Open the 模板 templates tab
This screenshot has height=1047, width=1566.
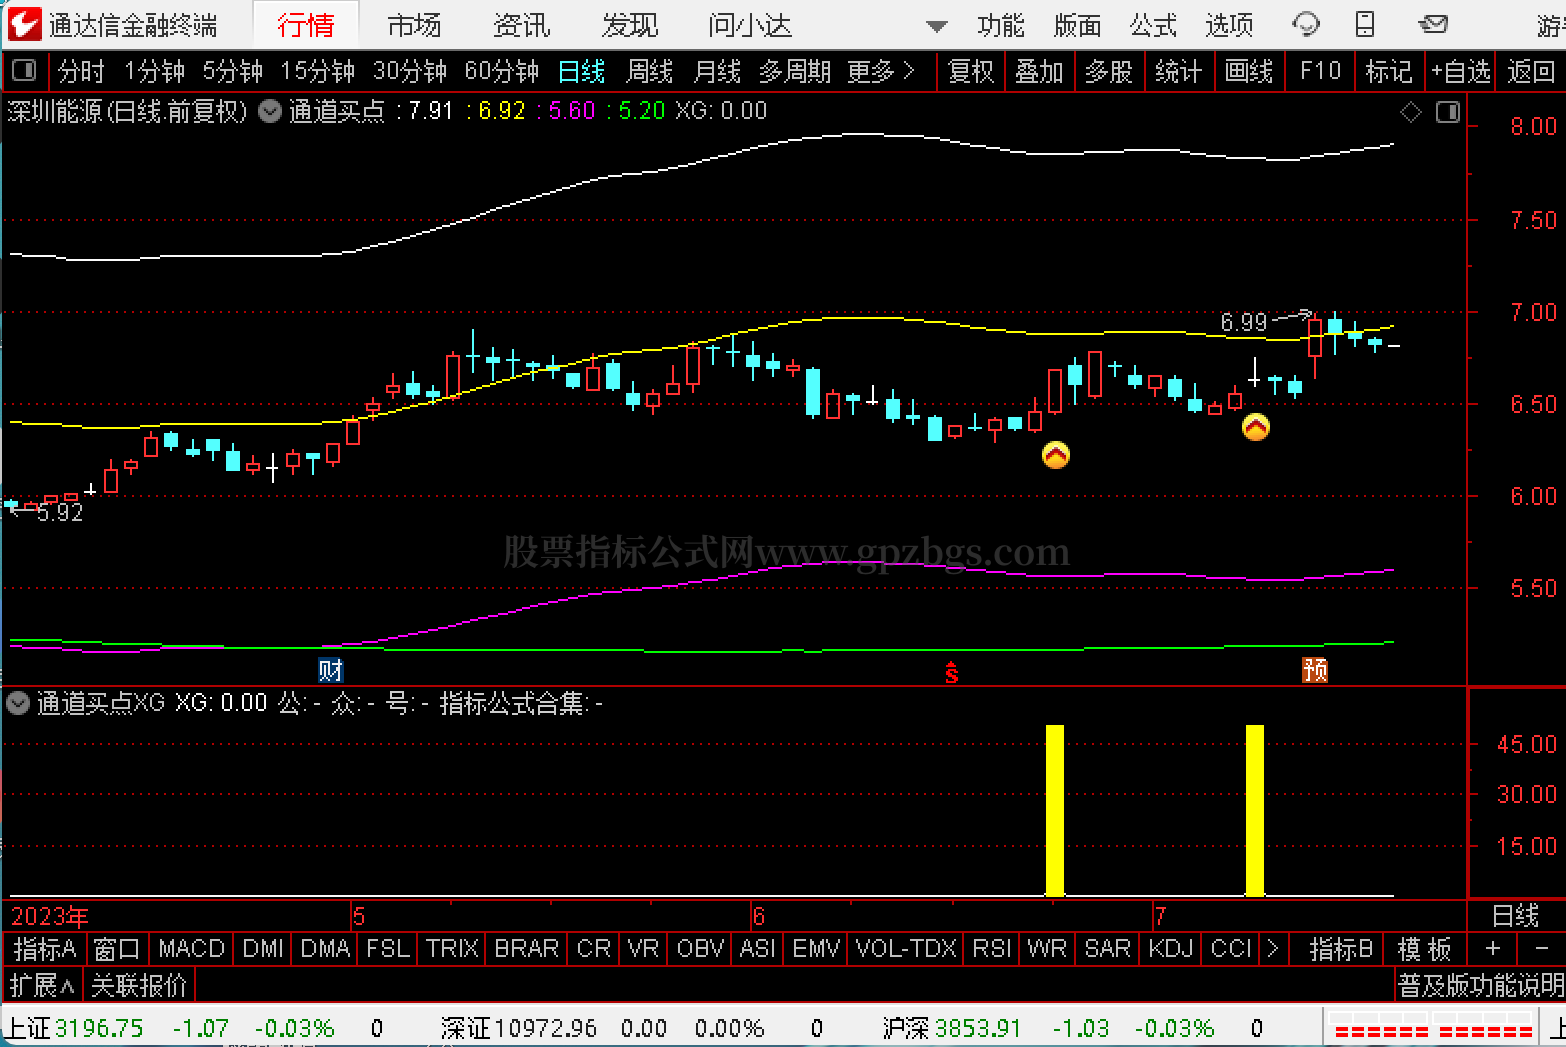click(x=1424, y=948)
